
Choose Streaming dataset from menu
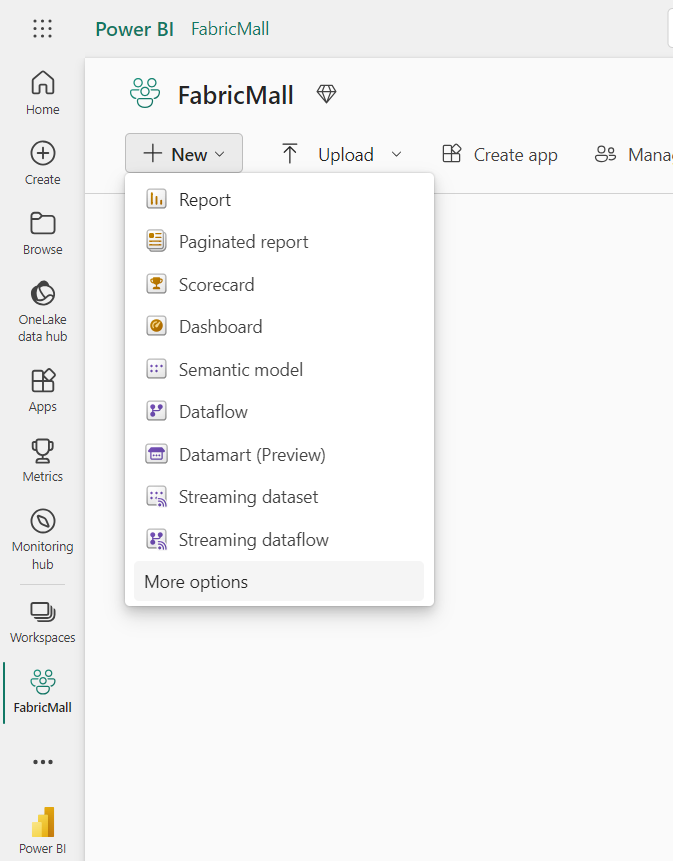[x=279, y=497]
